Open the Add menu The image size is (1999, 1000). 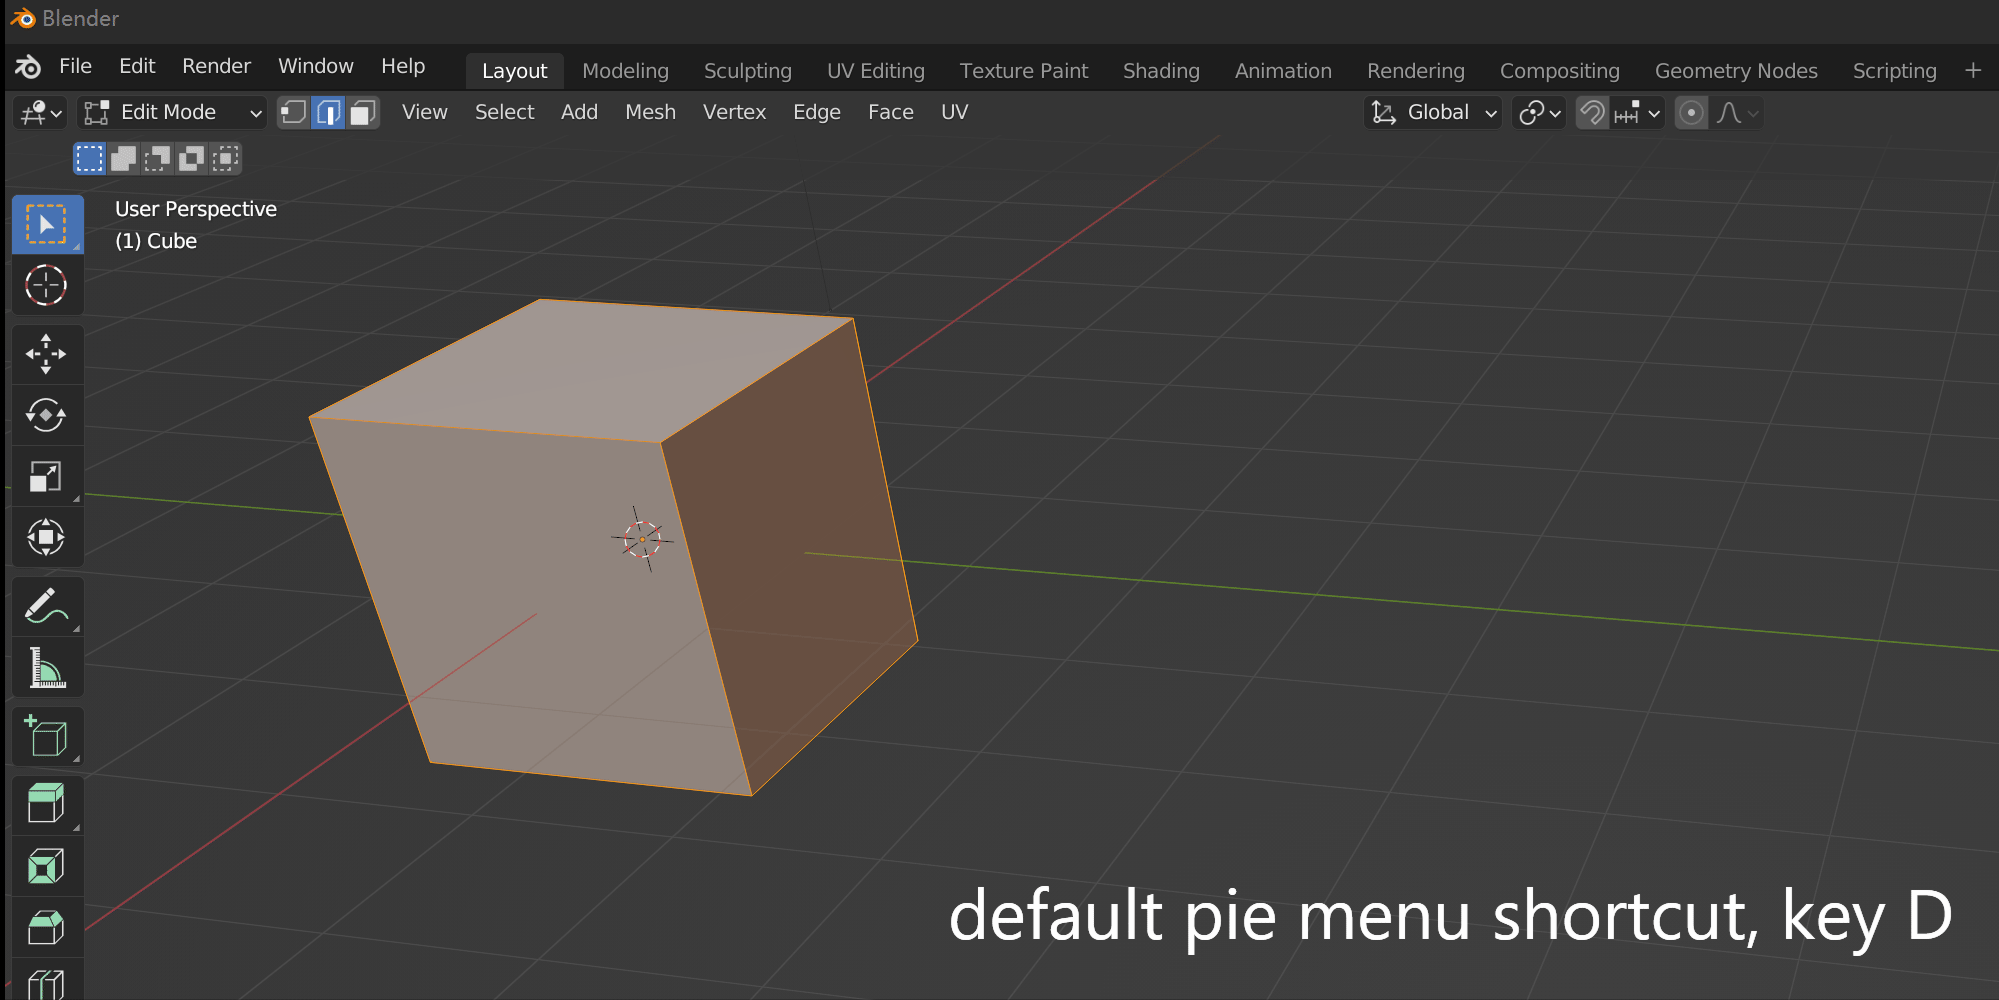[579, 112]
